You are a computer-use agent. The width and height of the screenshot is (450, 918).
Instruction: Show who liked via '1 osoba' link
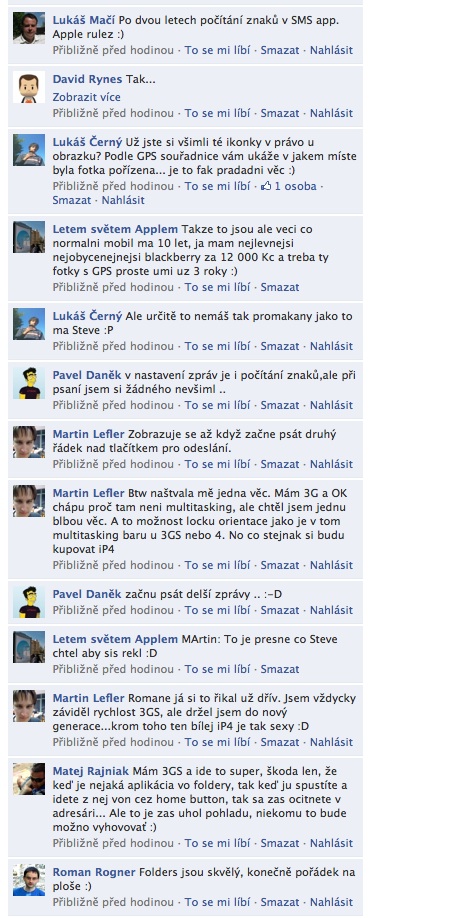pyautogui.click(x=296, y=186)
